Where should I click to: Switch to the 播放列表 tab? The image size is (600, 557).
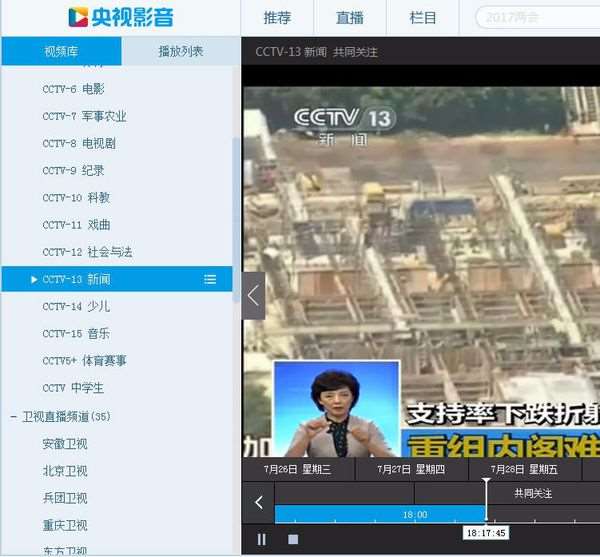pos(181,51)
